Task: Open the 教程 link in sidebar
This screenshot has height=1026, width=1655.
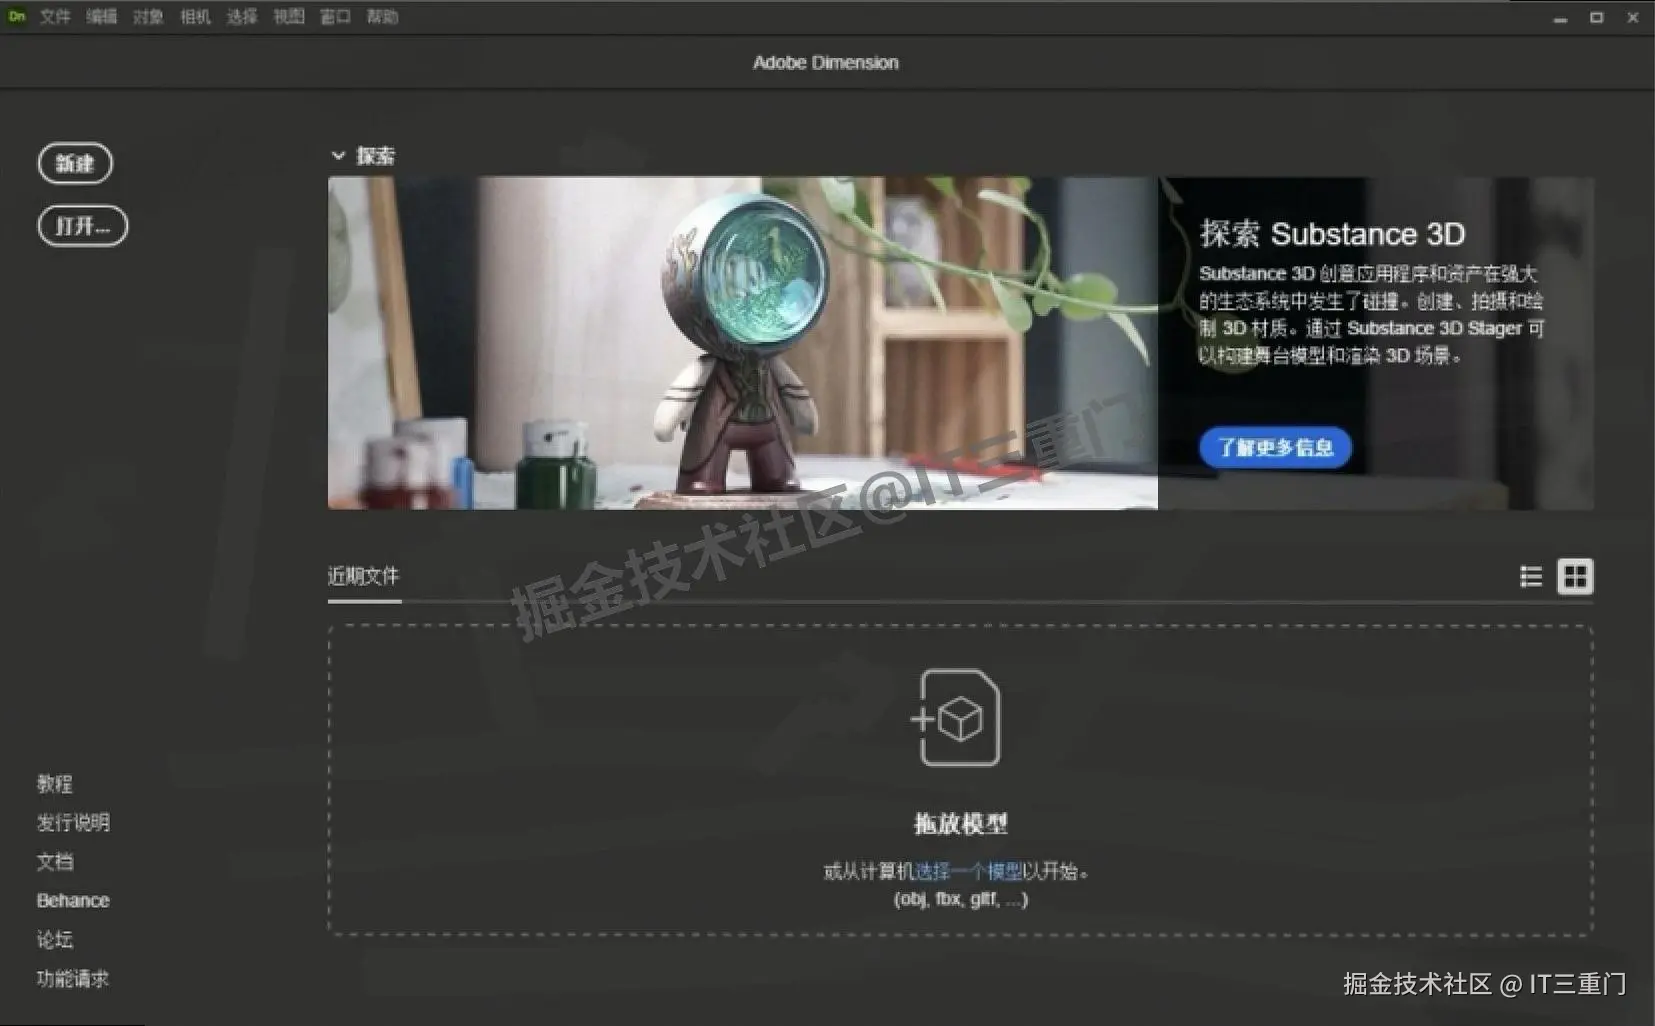Action: [54, 784]
